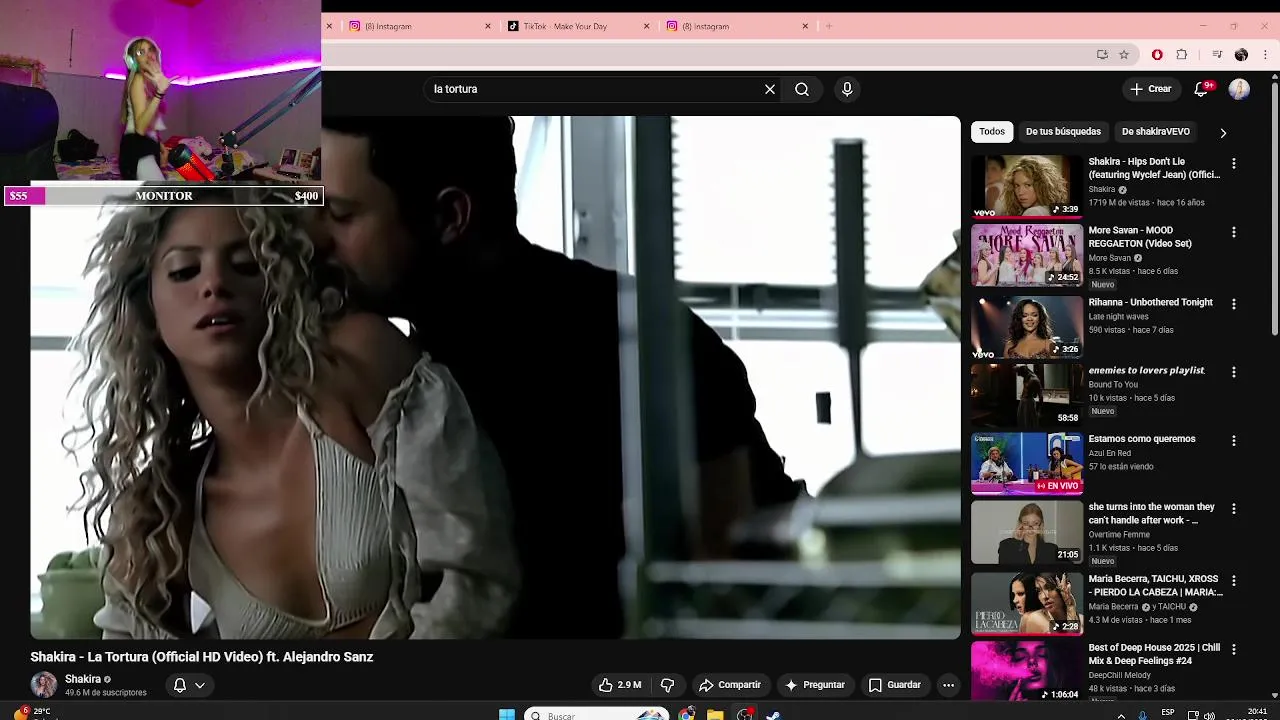
Task: Click the Crear button
Action: coord(1150,89)
